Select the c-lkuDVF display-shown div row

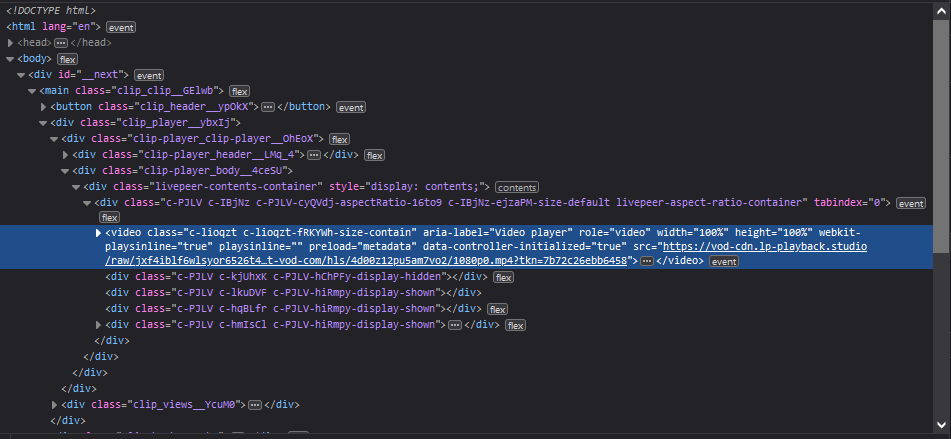pos(294,293)
